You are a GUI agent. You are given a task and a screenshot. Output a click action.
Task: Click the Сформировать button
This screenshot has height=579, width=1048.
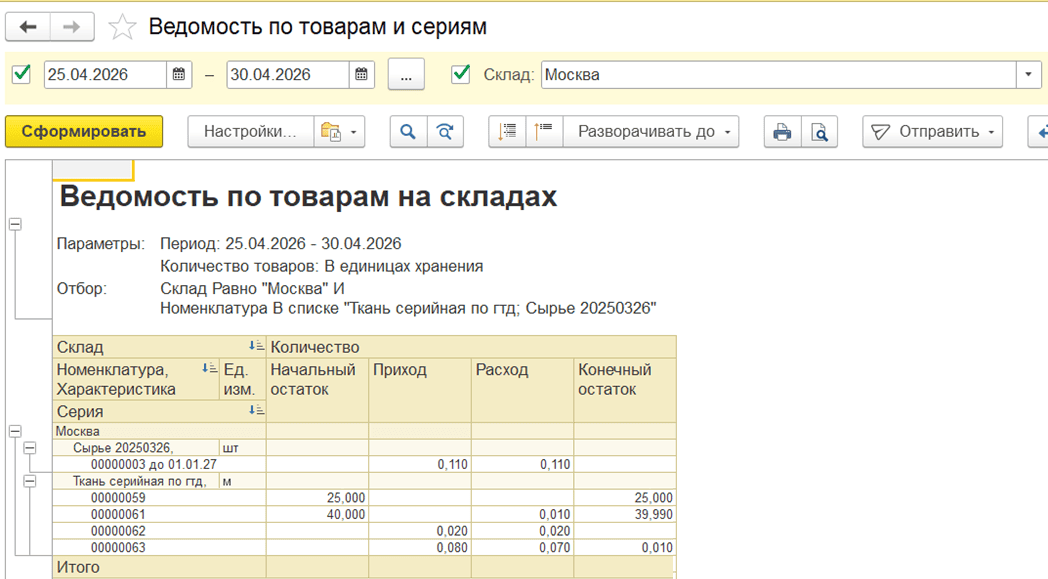84,132
